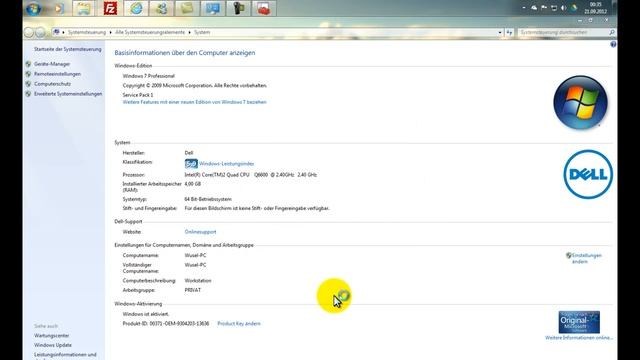This screenshot has width=640, height=360.
Task: Click the Service Pack 1 text
Action: (x=138, y=95)
